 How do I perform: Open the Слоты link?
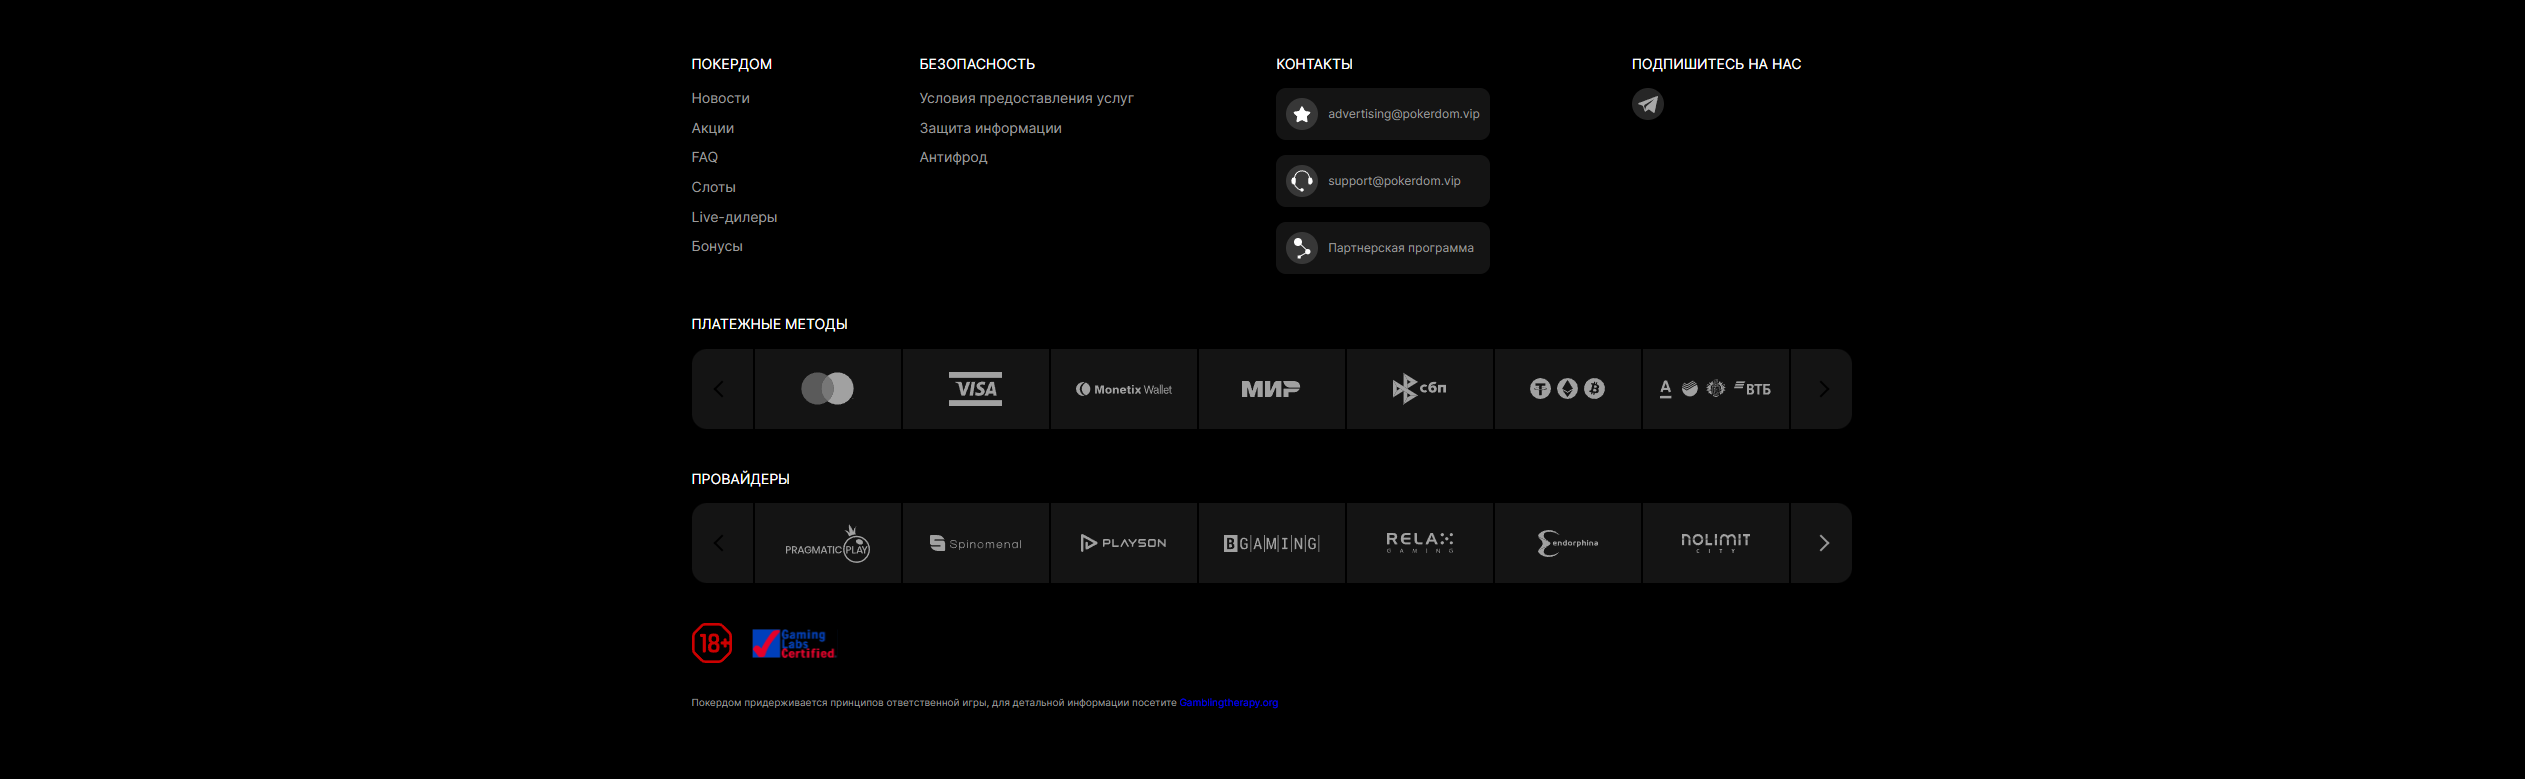pos(713,187)
